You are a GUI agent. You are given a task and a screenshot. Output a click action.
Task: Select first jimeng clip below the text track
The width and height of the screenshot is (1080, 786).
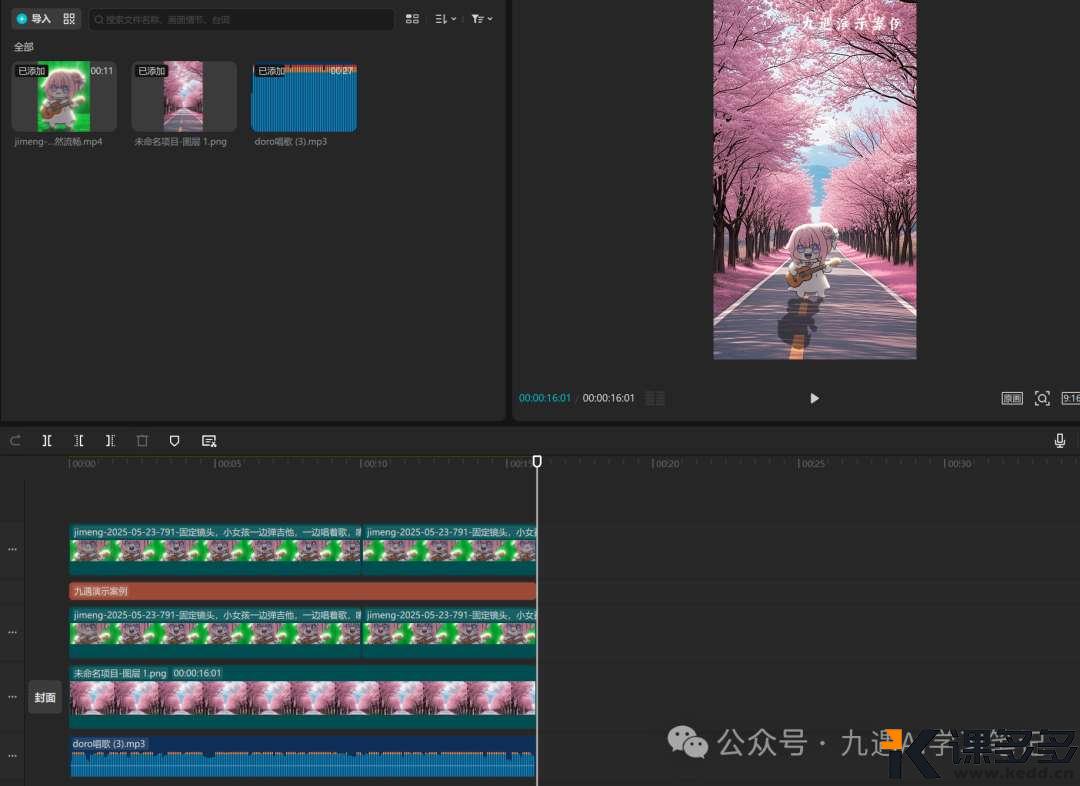(215, 632)
